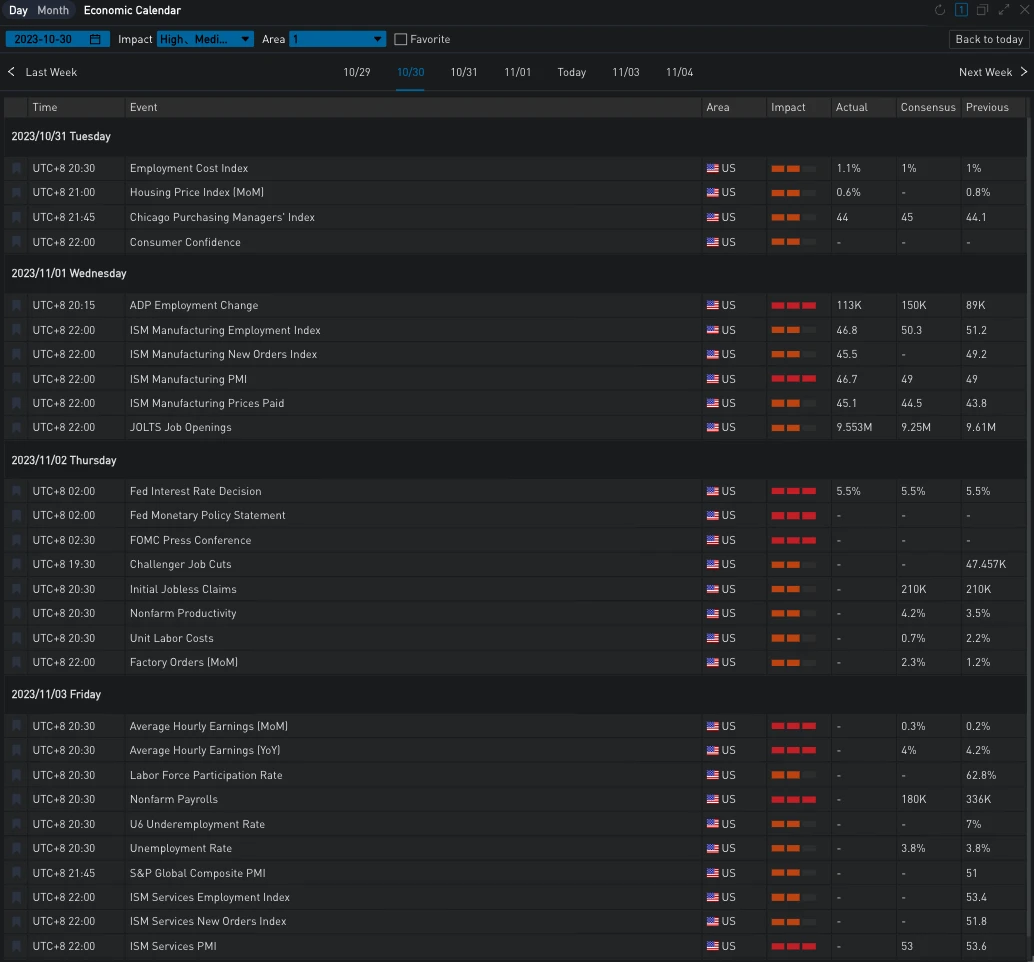Bookmark the Nonfarm Payrolls event
The image size is (1034, 962).
[16, 800]
